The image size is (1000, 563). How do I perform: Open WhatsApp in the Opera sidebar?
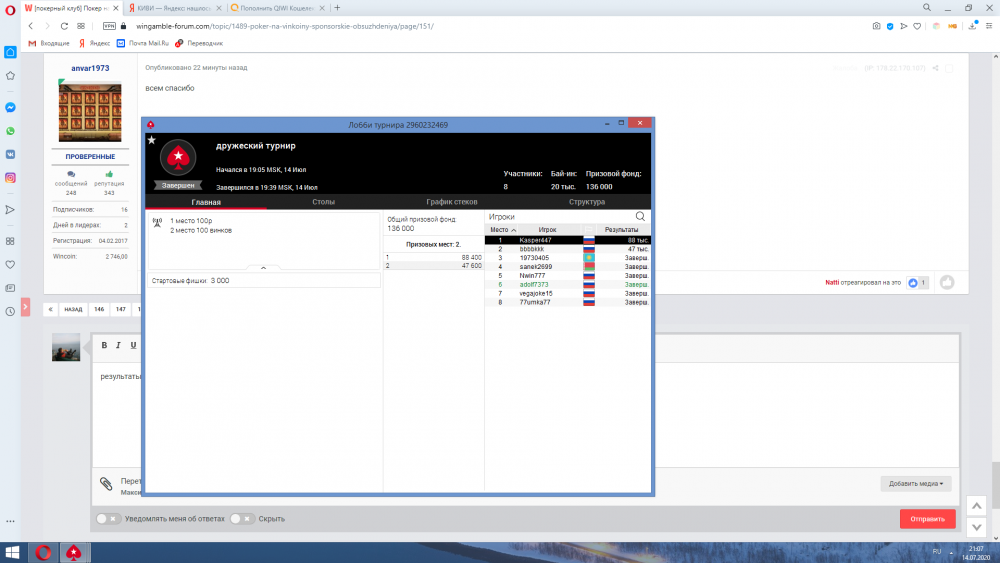pyautogui.click(x=10, y=131)
